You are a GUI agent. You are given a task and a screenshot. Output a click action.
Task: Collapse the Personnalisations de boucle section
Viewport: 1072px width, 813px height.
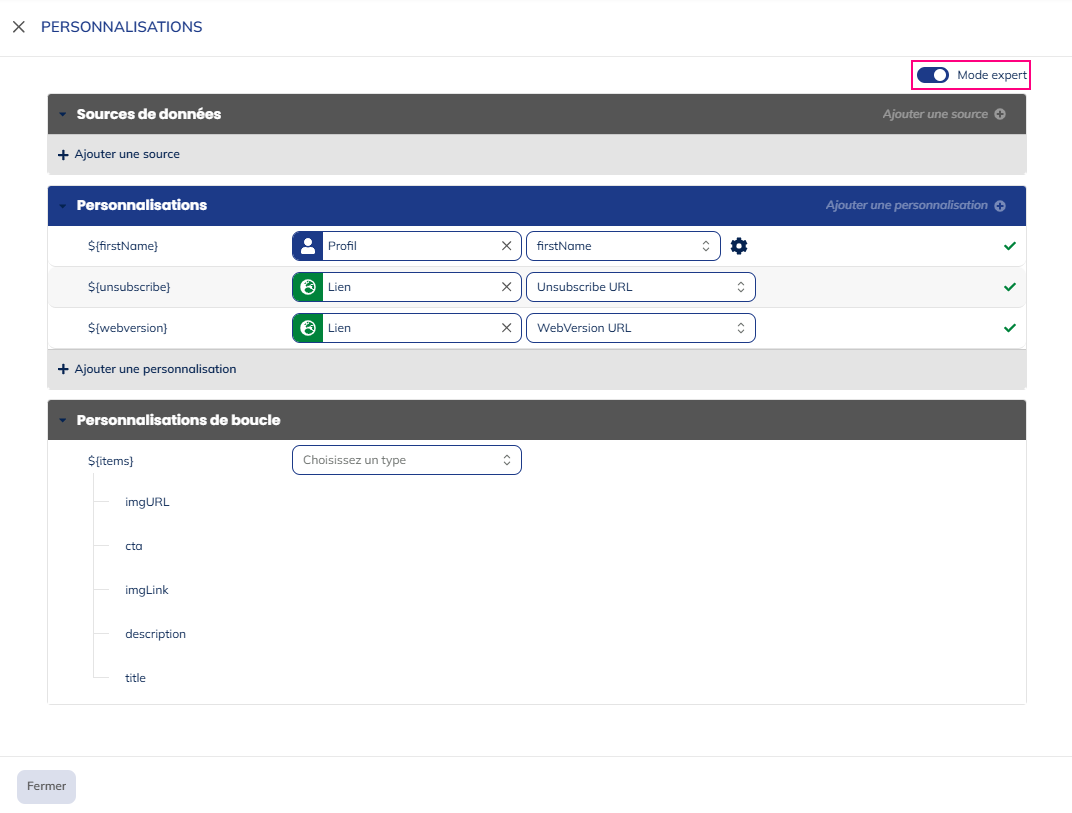click(x=62, y=421)
